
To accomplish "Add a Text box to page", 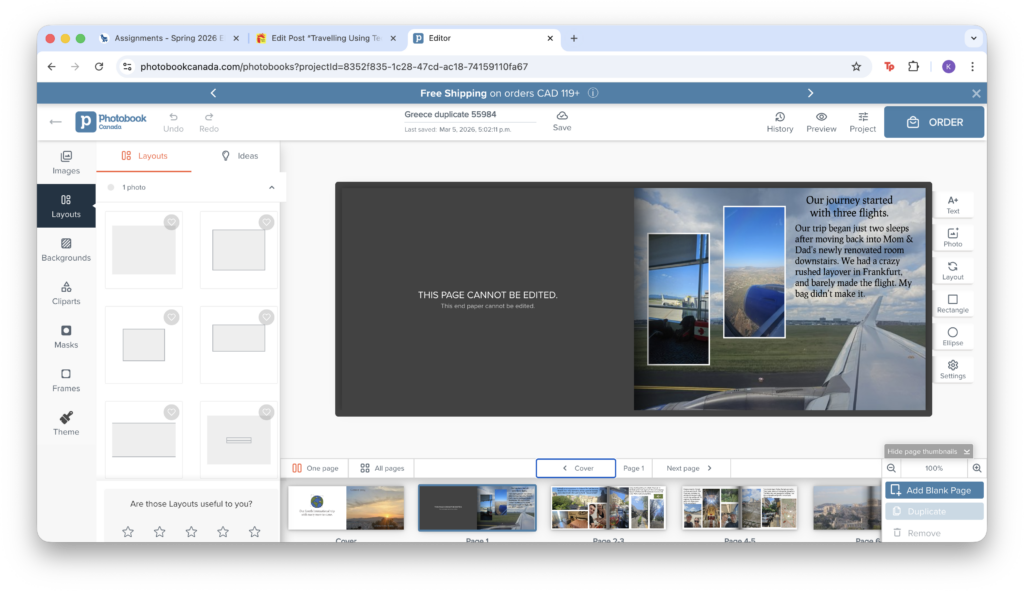I will click(x=952, y=204).
